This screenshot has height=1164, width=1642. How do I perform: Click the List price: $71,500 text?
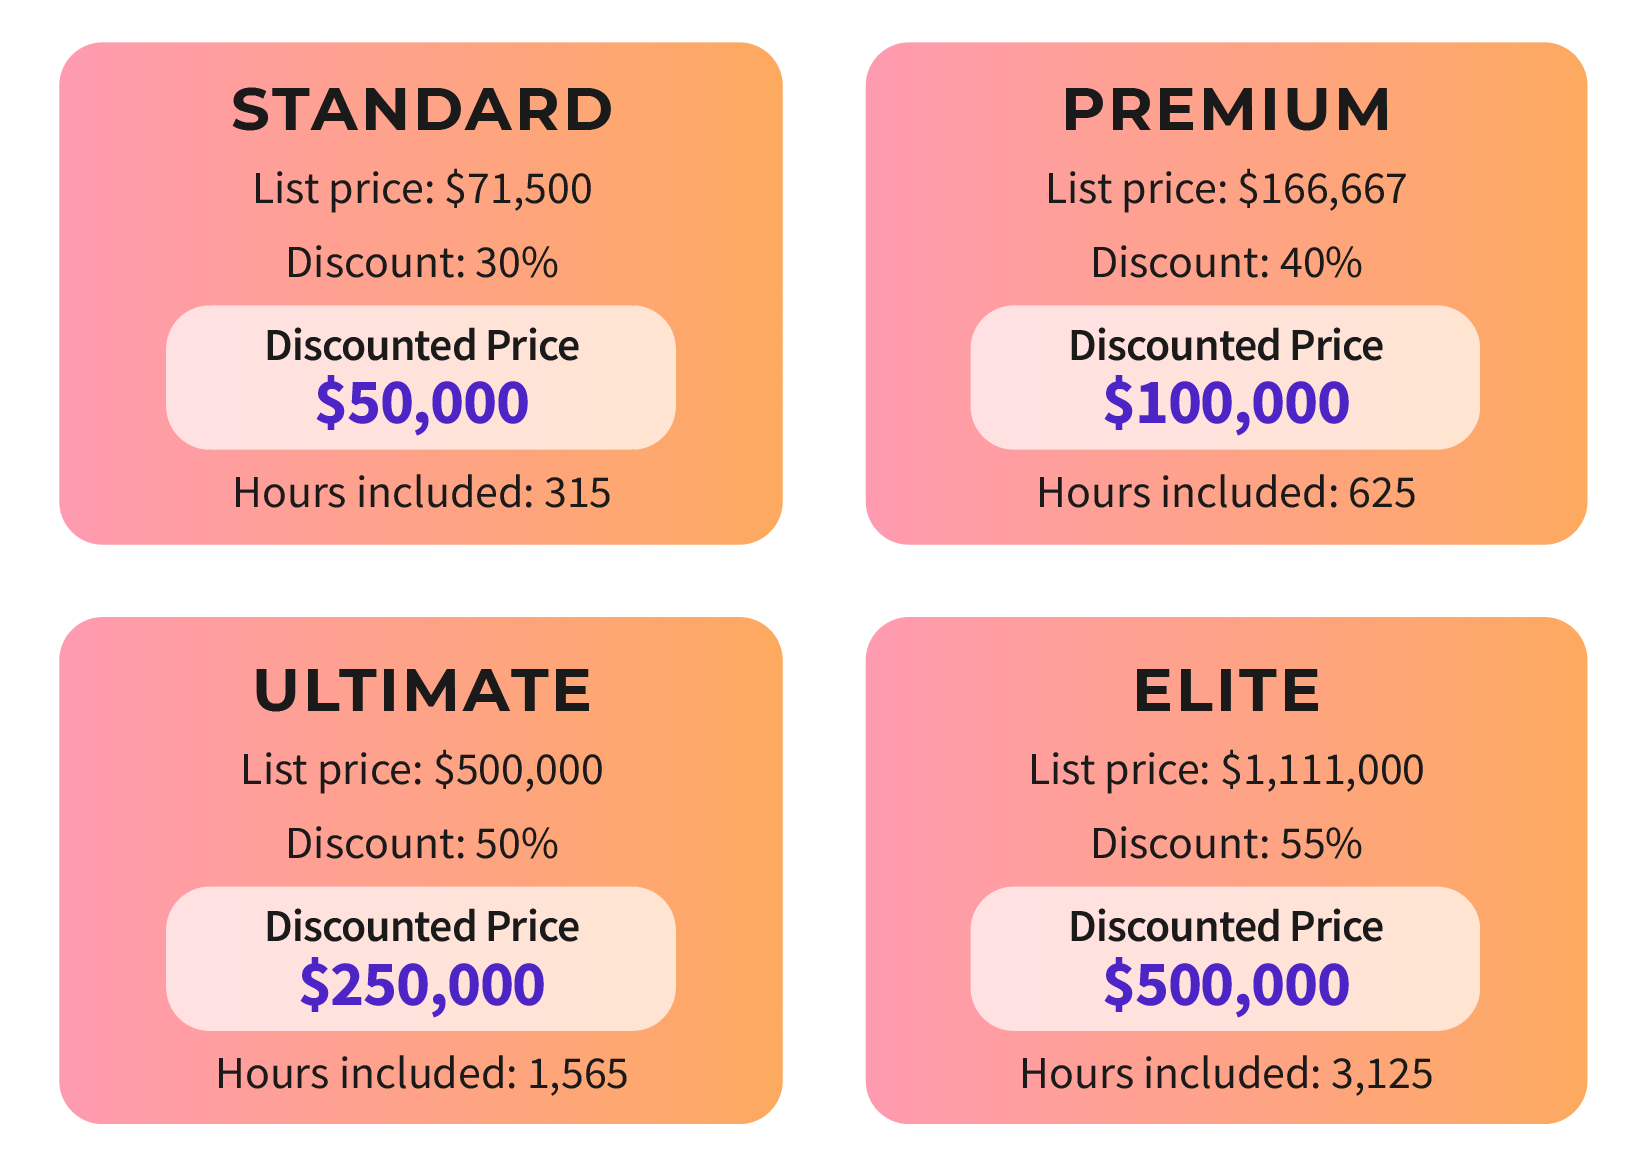422,189
